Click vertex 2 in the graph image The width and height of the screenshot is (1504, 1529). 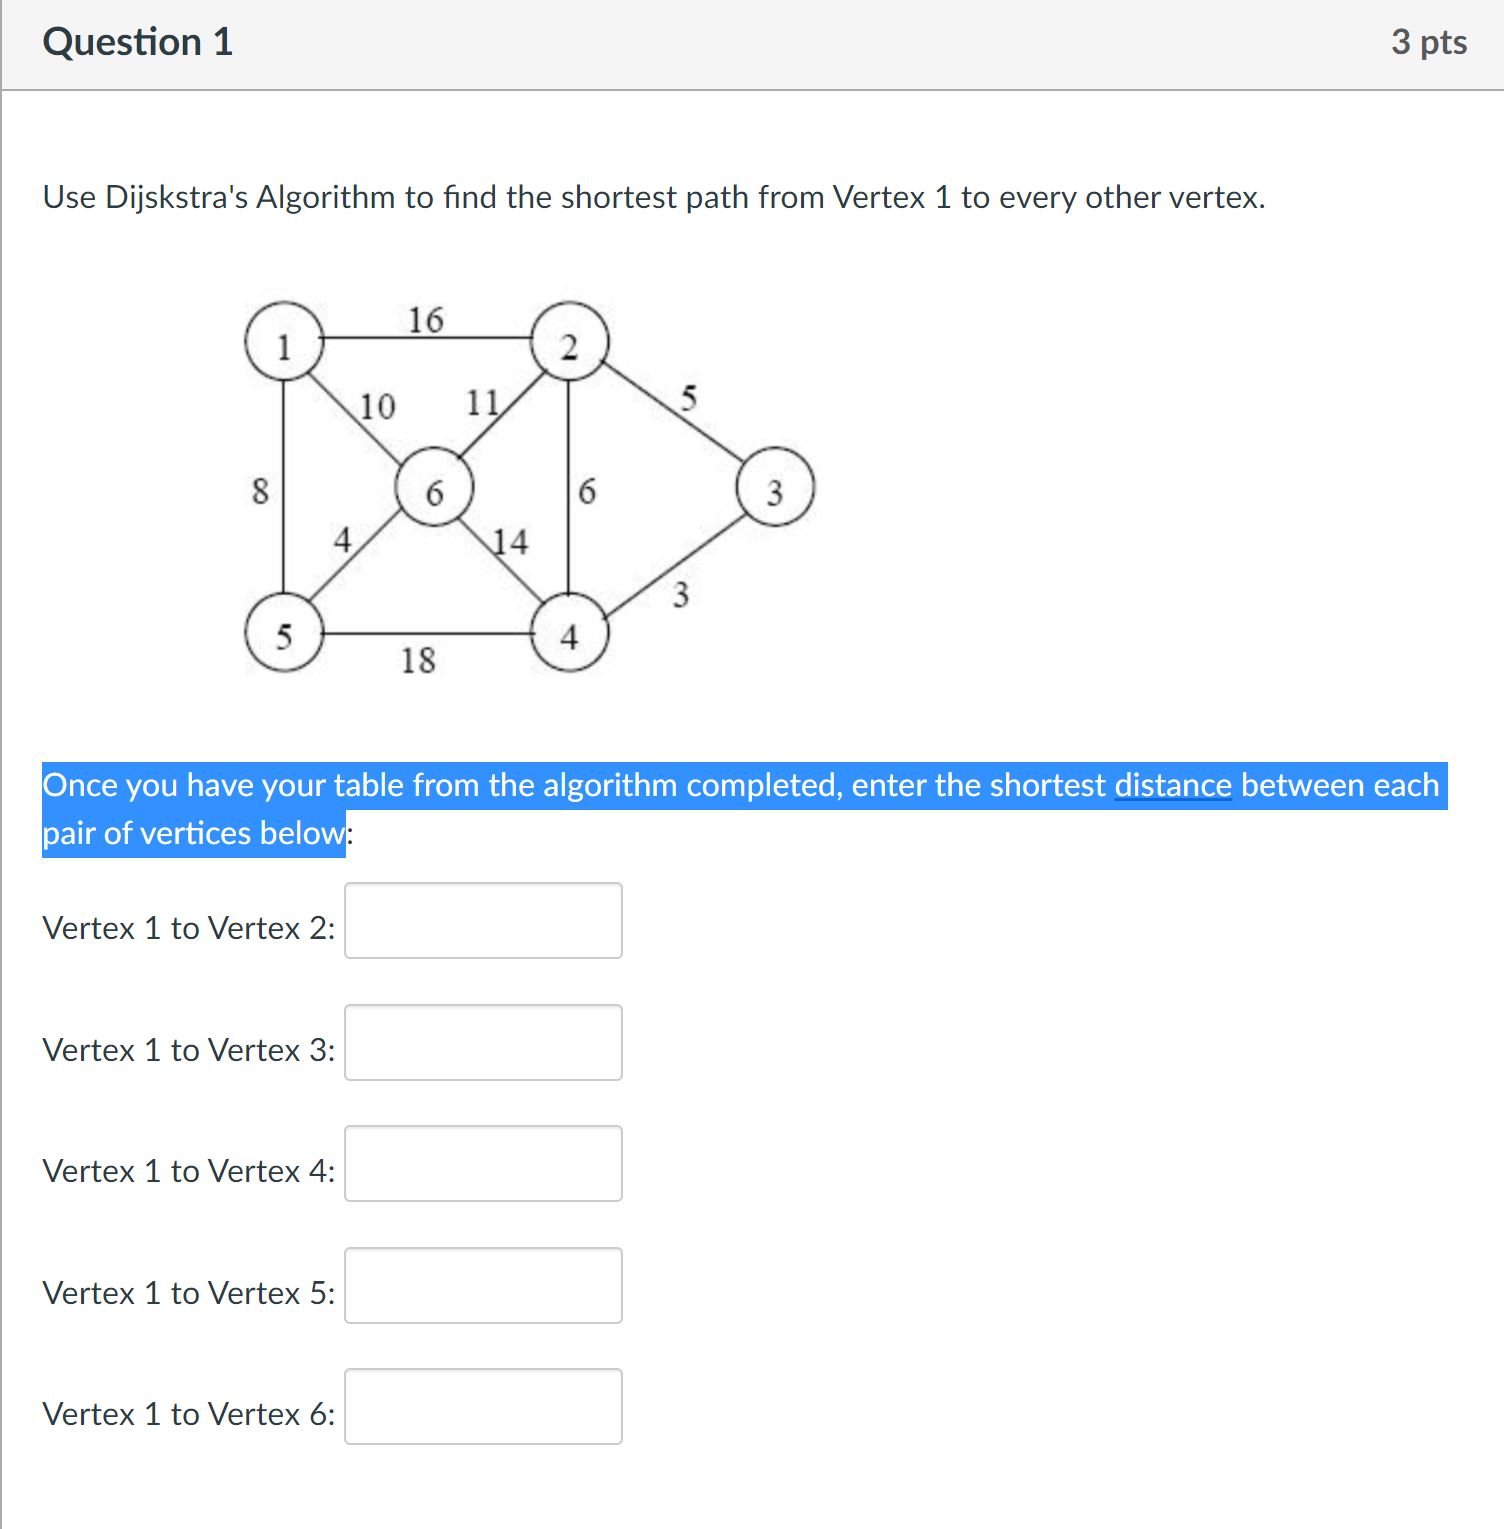pos(570,347)
